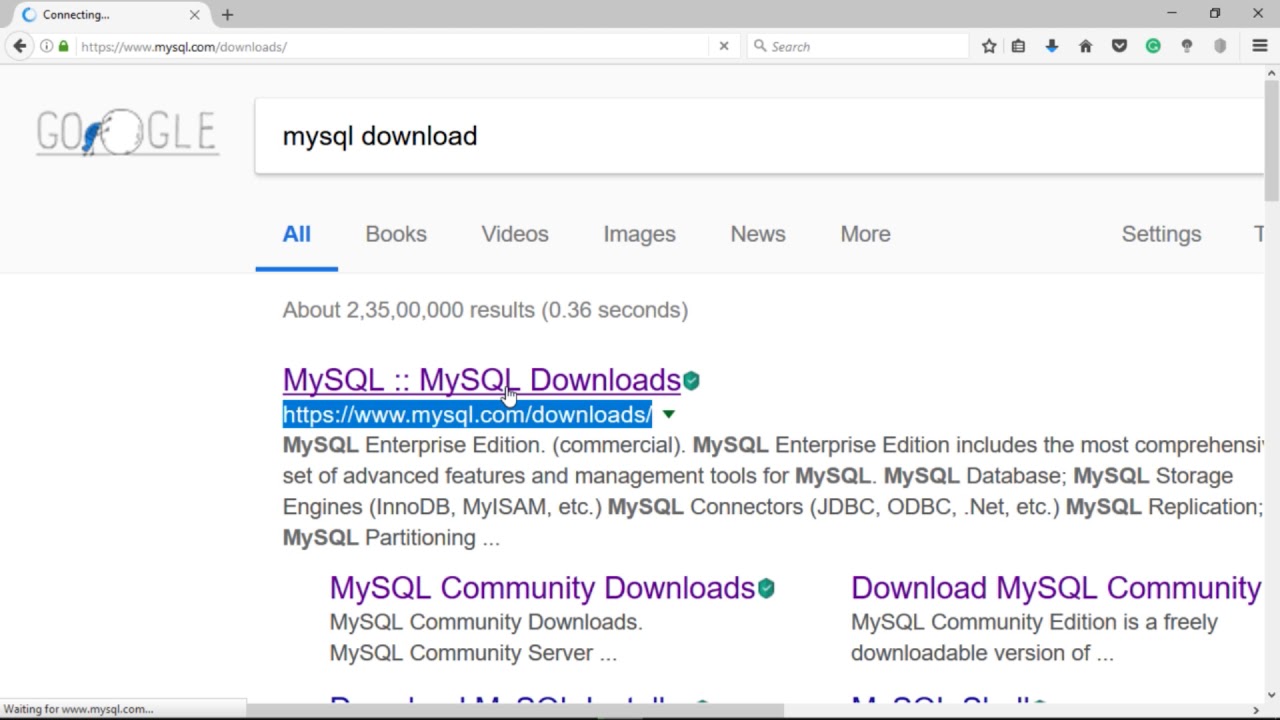
Task: Click the highlighted https://www.mysql.com/downloads/ URL
Action: click(467, 414)
